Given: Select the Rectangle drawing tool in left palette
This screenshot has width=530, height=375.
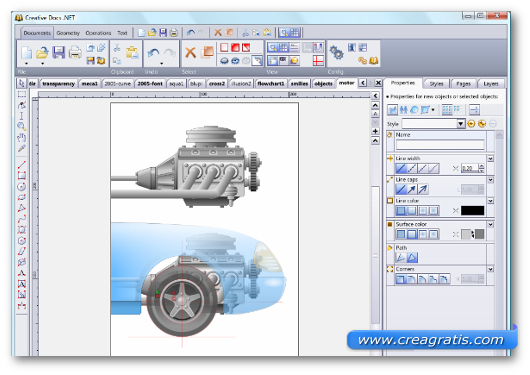Looking at the screenshot, I should [x=22, y=175].
